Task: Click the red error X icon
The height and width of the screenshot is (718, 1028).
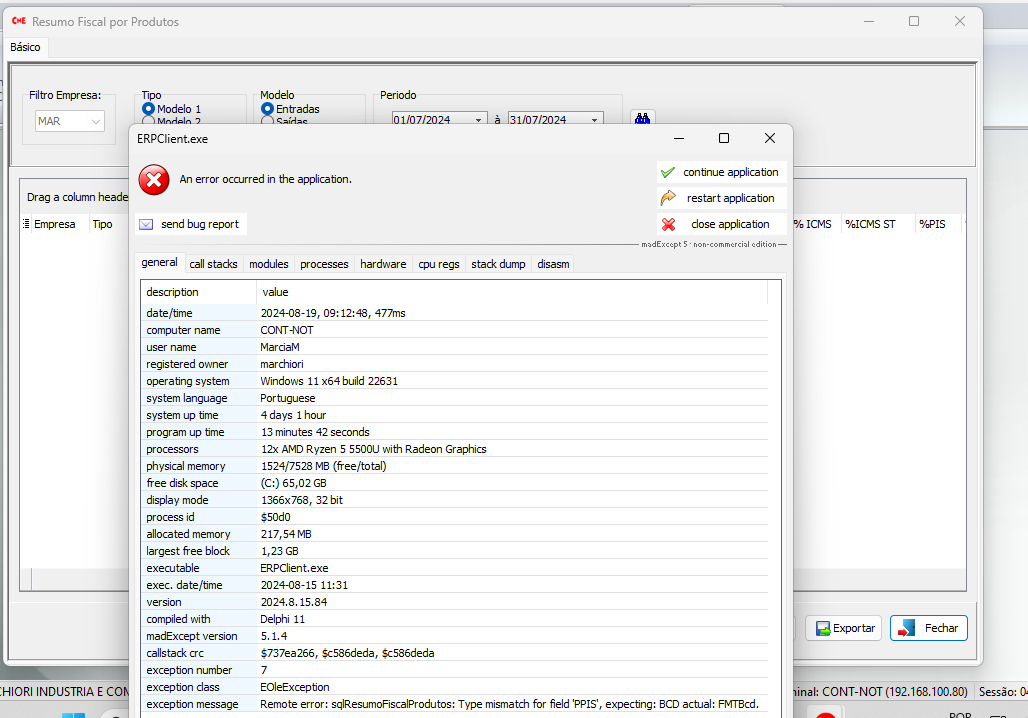Action: tap(154, 180)
